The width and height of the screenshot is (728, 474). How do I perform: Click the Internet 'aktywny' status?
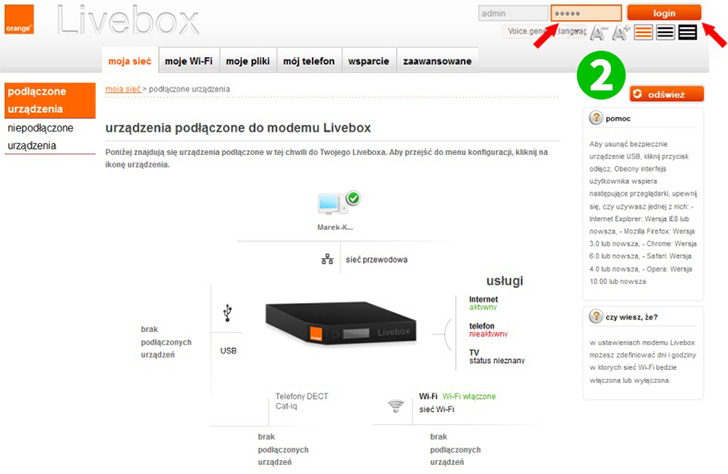click(x=483, y=307)
